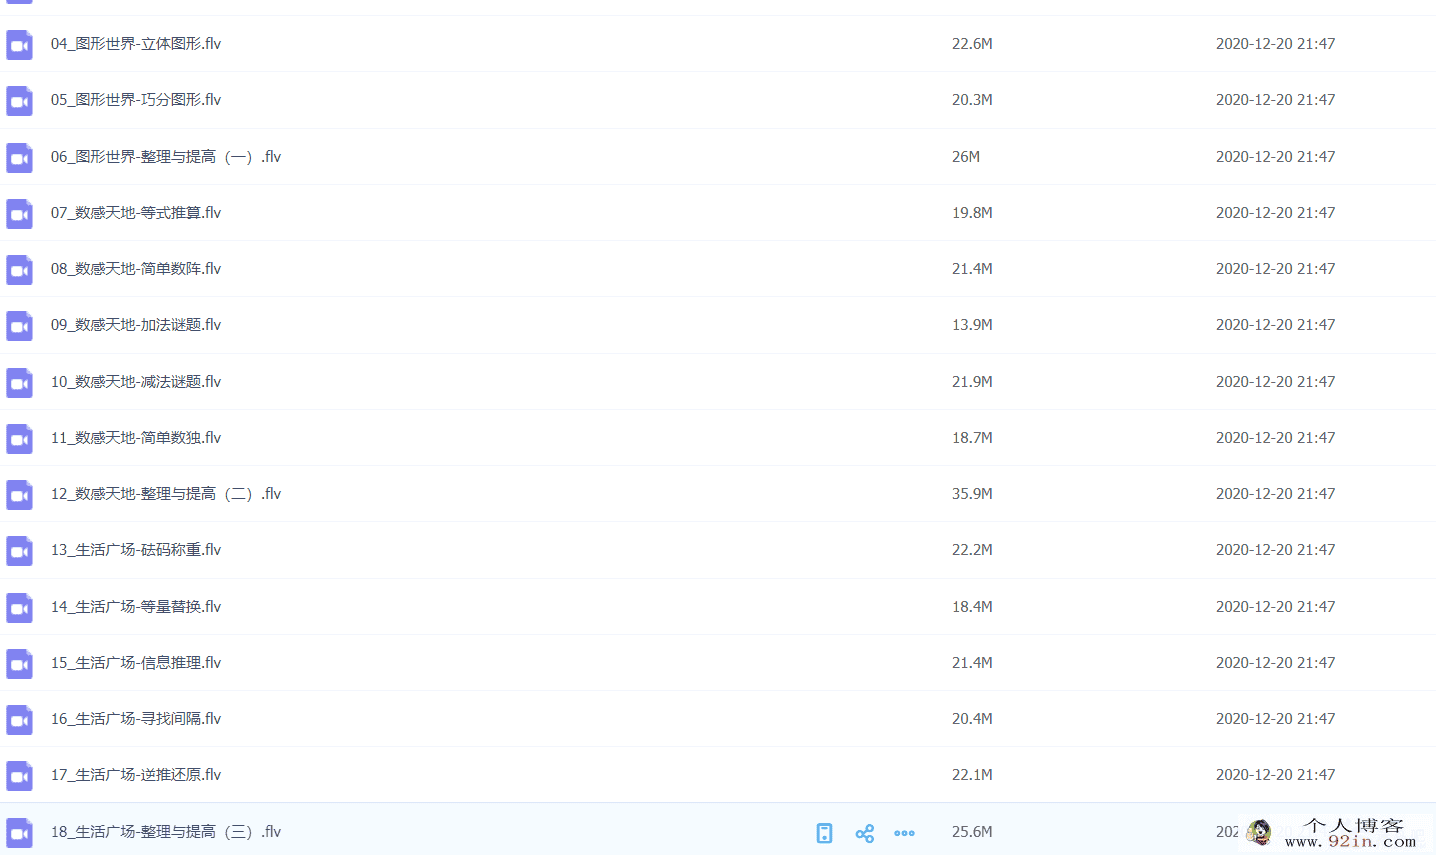Click video icon for 12_数感天地-整理与提高（二）.flv
The image size is (1436, 855).
(x=19, y=495)
